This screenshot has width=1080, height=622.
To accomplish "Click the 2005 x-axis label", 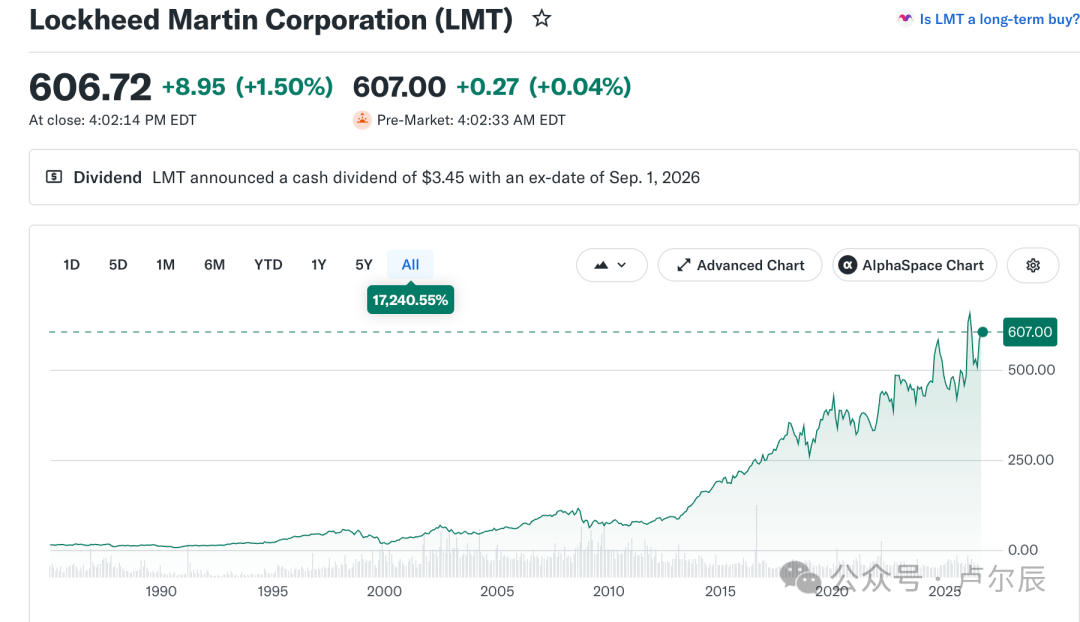I will (497, 591).
